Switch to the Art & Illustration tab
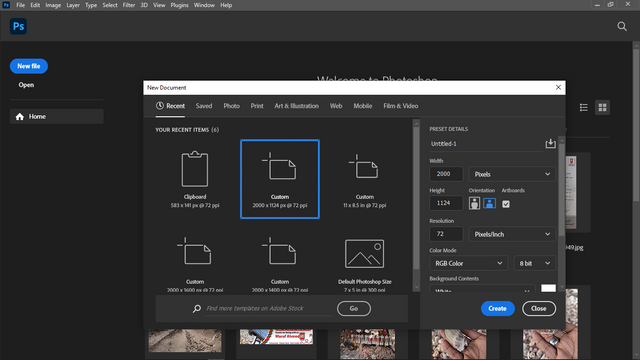The height and width of the screenshot is (360, 640). point(296,106)
